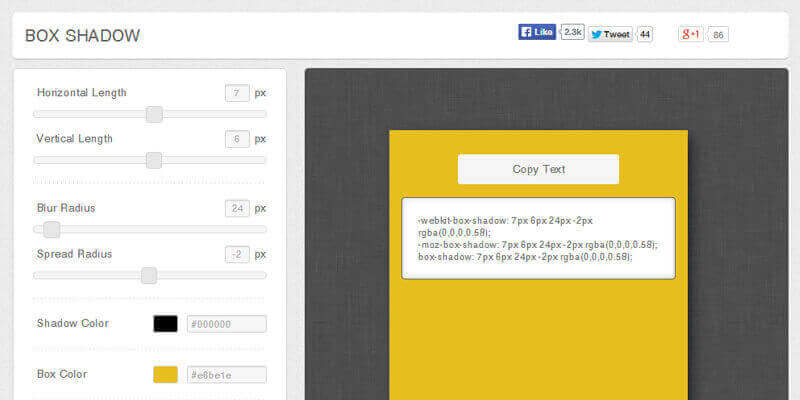Click the Spread Radius slider handle
The height and width of the screenshot is (400, 800).
(x=149, y=275)
